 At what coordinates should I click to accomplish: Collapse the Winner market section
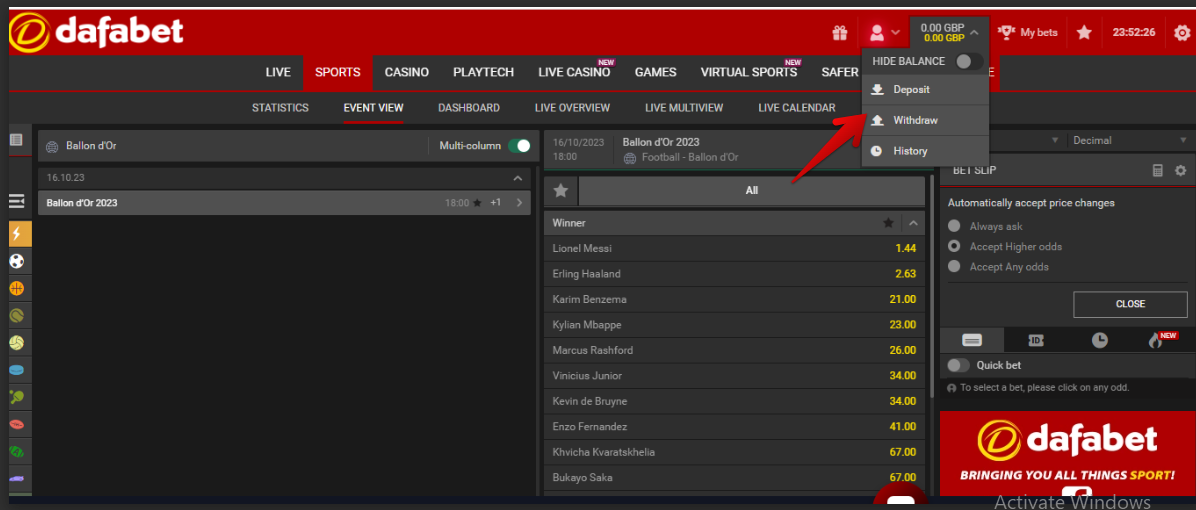pos(913,223)
